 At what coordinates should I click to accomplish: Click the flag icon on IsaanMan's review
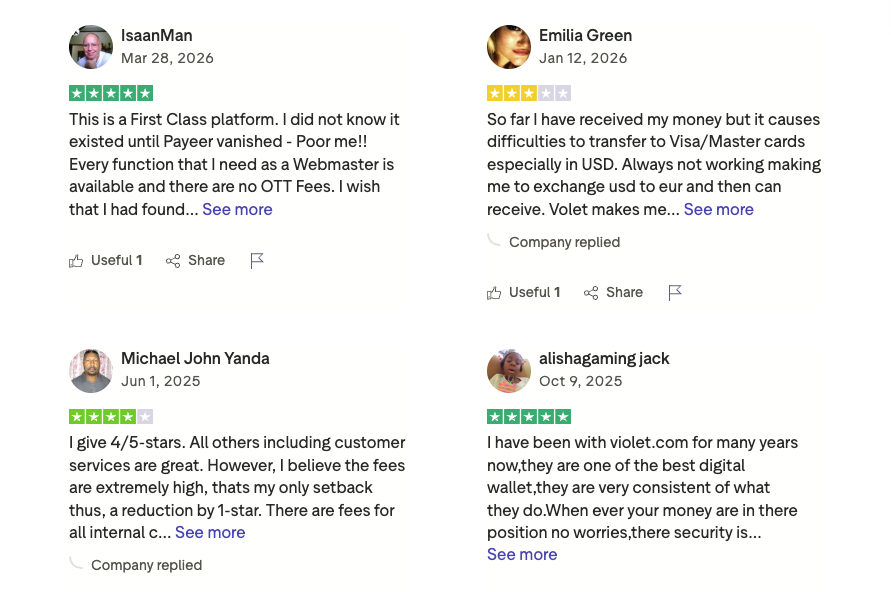(257, 261)
